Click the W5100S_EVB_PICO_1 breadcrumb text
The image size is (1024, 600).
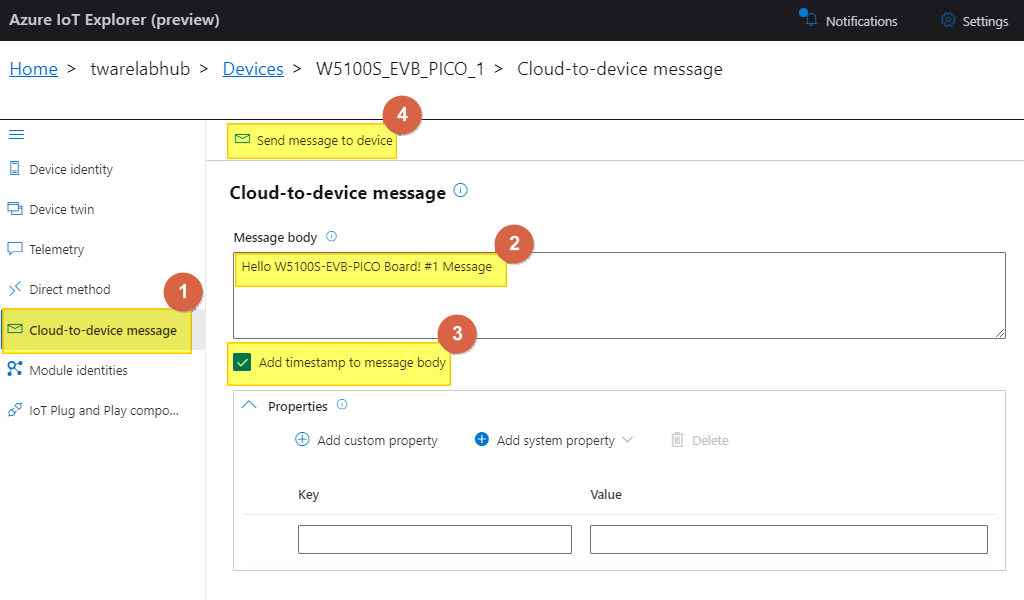(x=400, y=69)
